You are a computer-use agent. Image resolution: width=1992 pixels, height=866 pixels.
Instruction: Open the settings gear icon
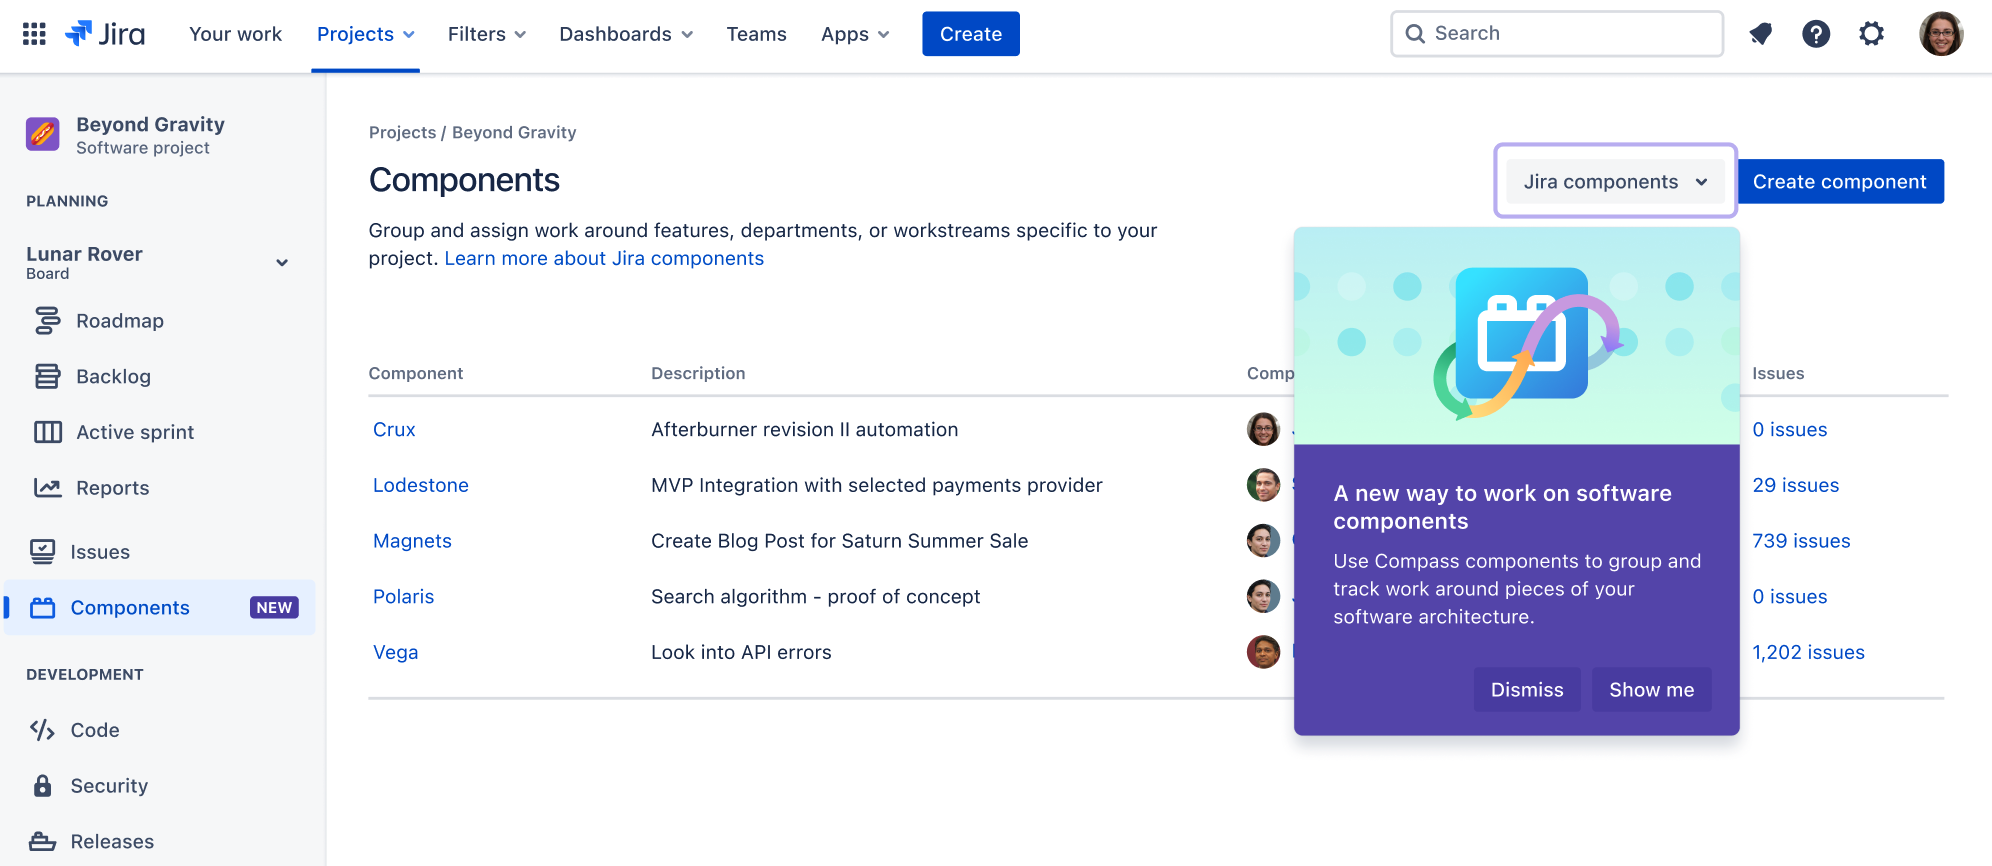tap(1872, 34)
